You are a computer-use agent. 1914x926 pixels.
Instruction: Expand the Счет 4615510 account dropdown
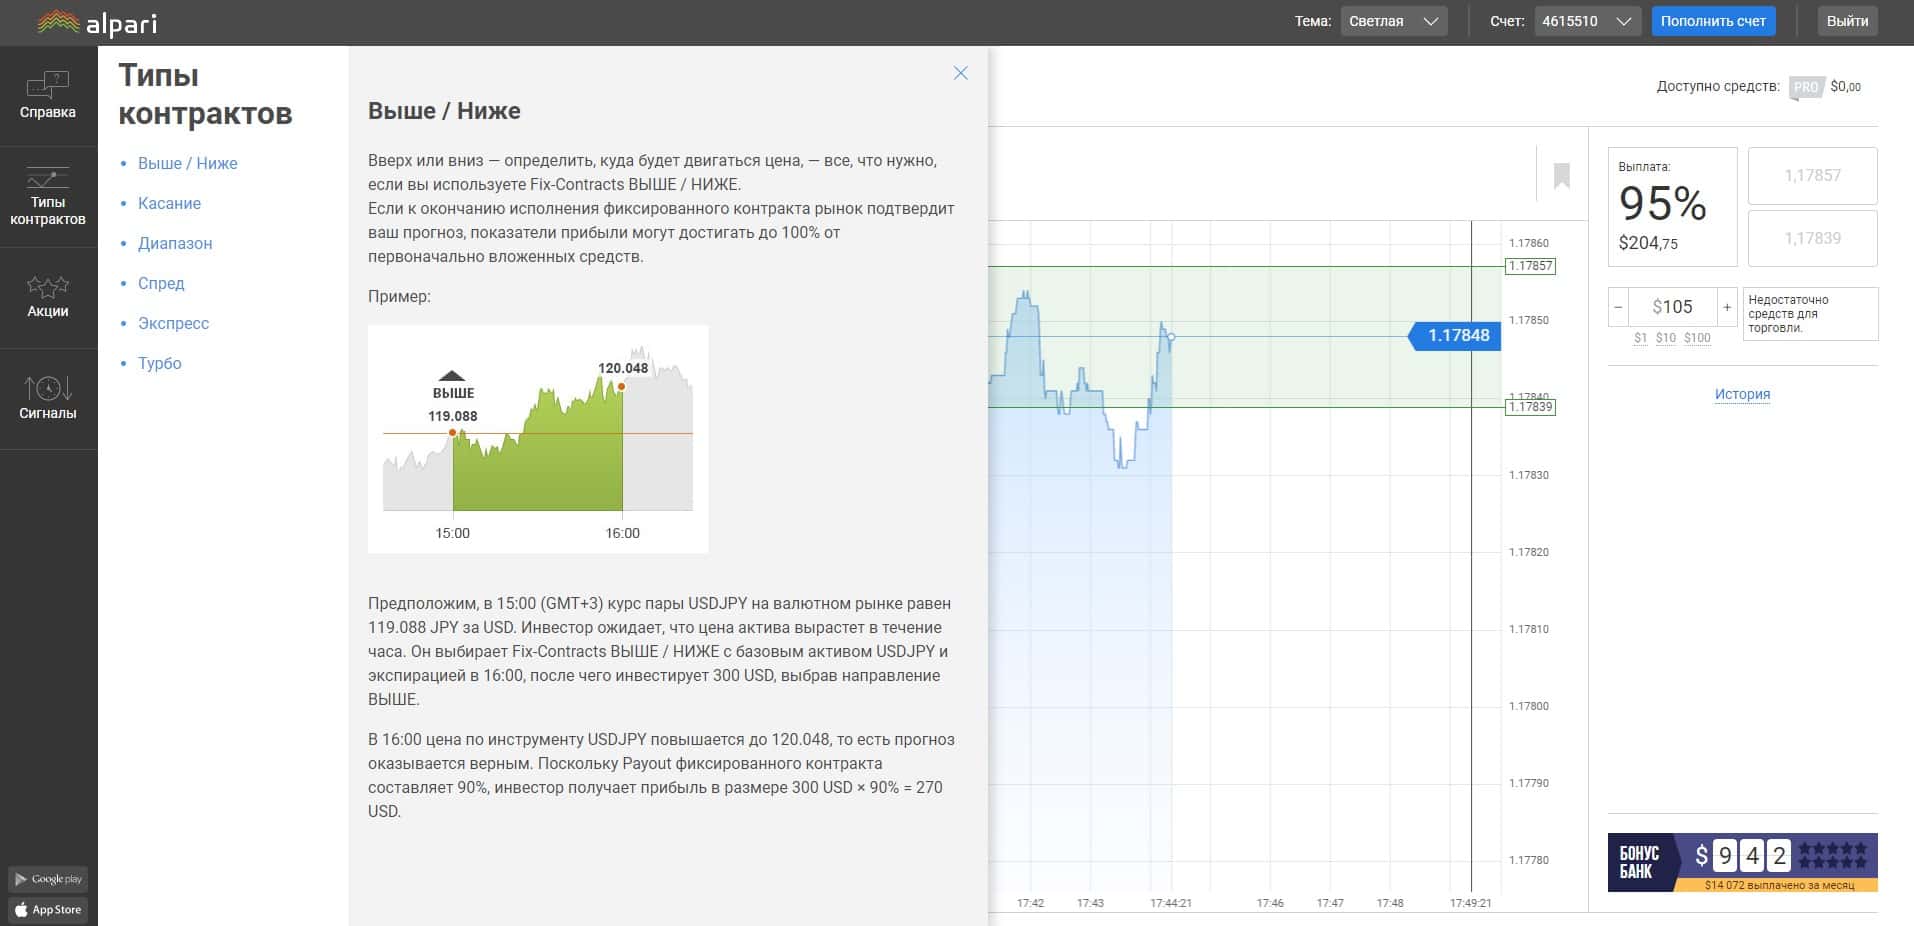pyautogui.click(x=1587, y=21)
